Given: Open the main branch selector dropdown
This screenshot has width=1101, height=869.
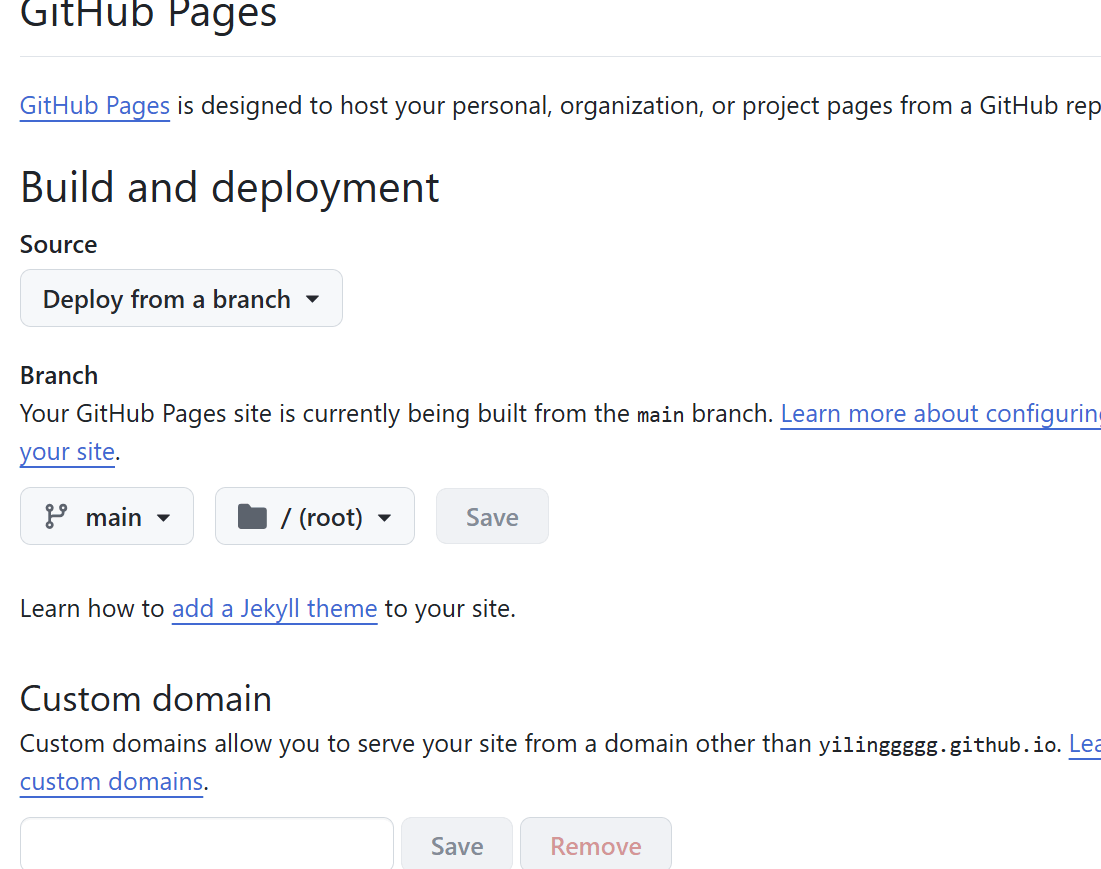Looking at the screenshot, I should point(107,517).
